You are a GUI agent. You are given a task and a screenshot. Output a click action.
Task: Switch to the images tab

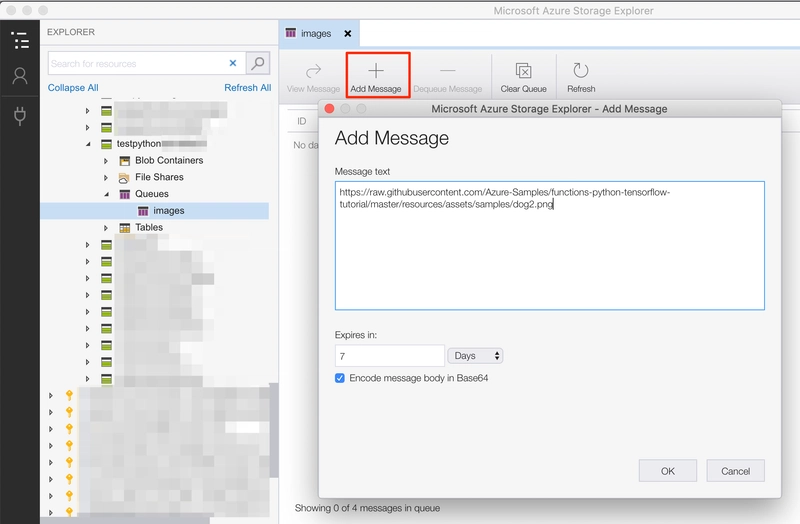click(x=315, y=33)
